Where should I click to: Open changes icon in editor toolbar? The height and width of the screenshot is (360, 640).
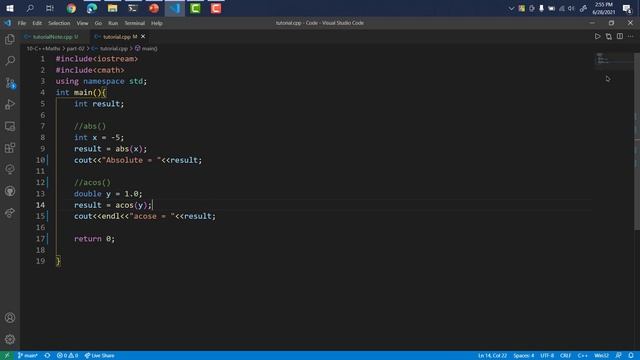[x=609, y=36]
